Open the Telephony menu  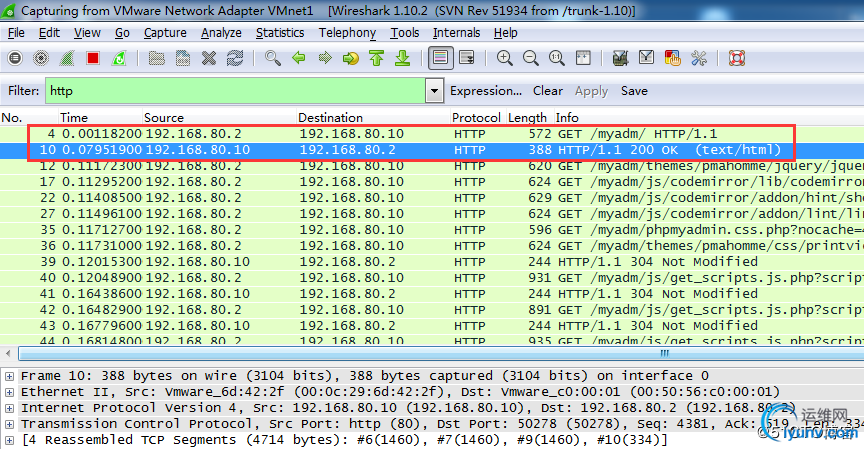pos(347,33)
